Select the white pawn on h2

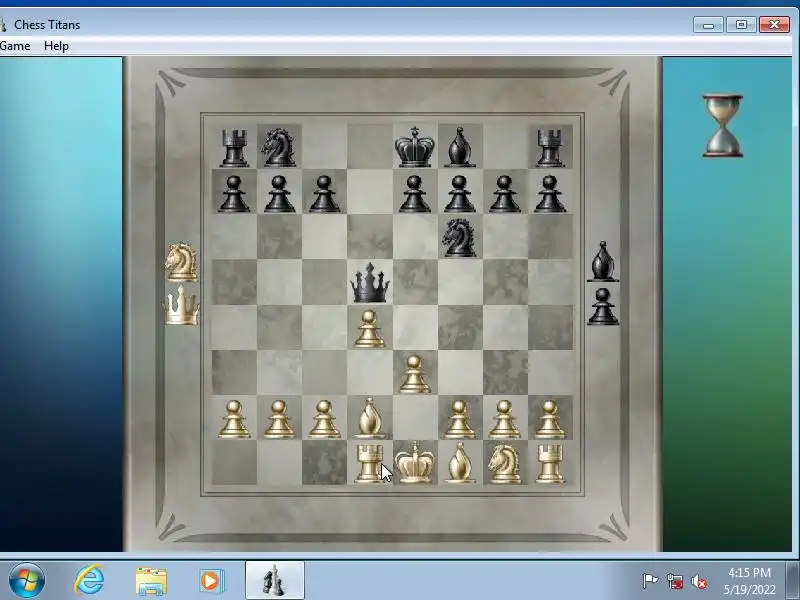[x=550, y=419]
